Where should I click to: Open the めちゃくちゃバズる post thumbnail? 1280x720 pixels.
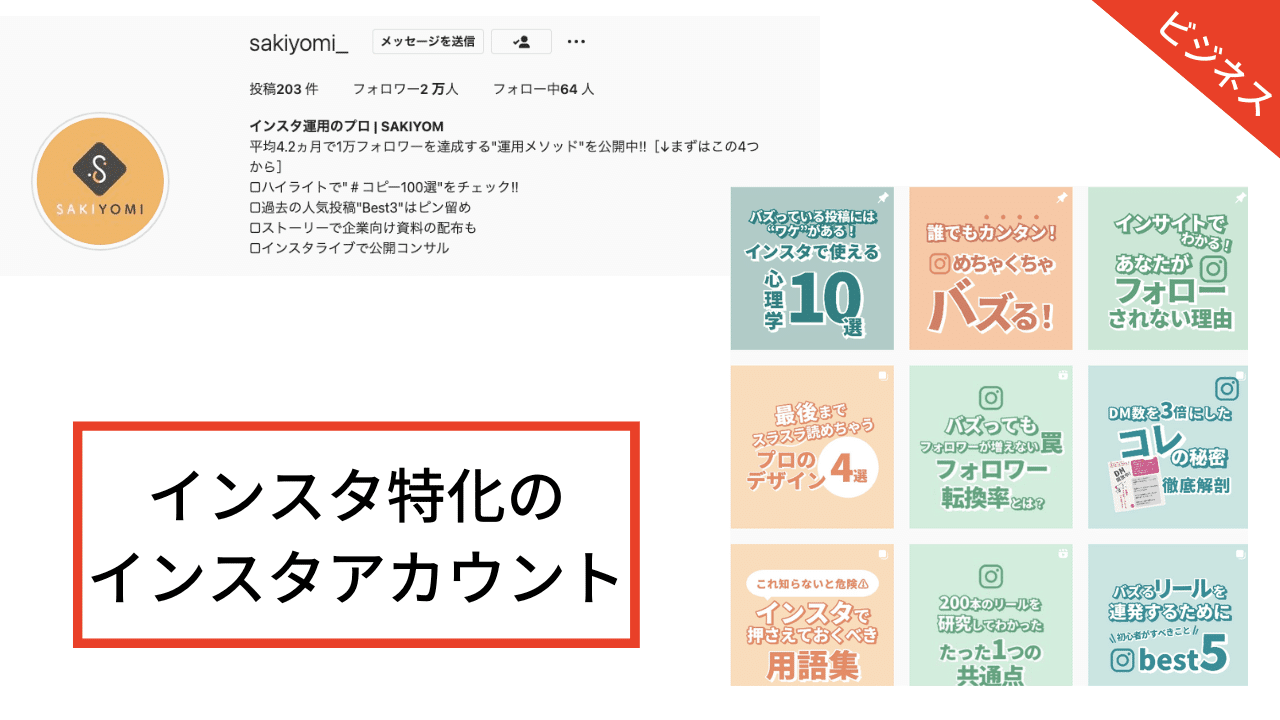[991, 268]
